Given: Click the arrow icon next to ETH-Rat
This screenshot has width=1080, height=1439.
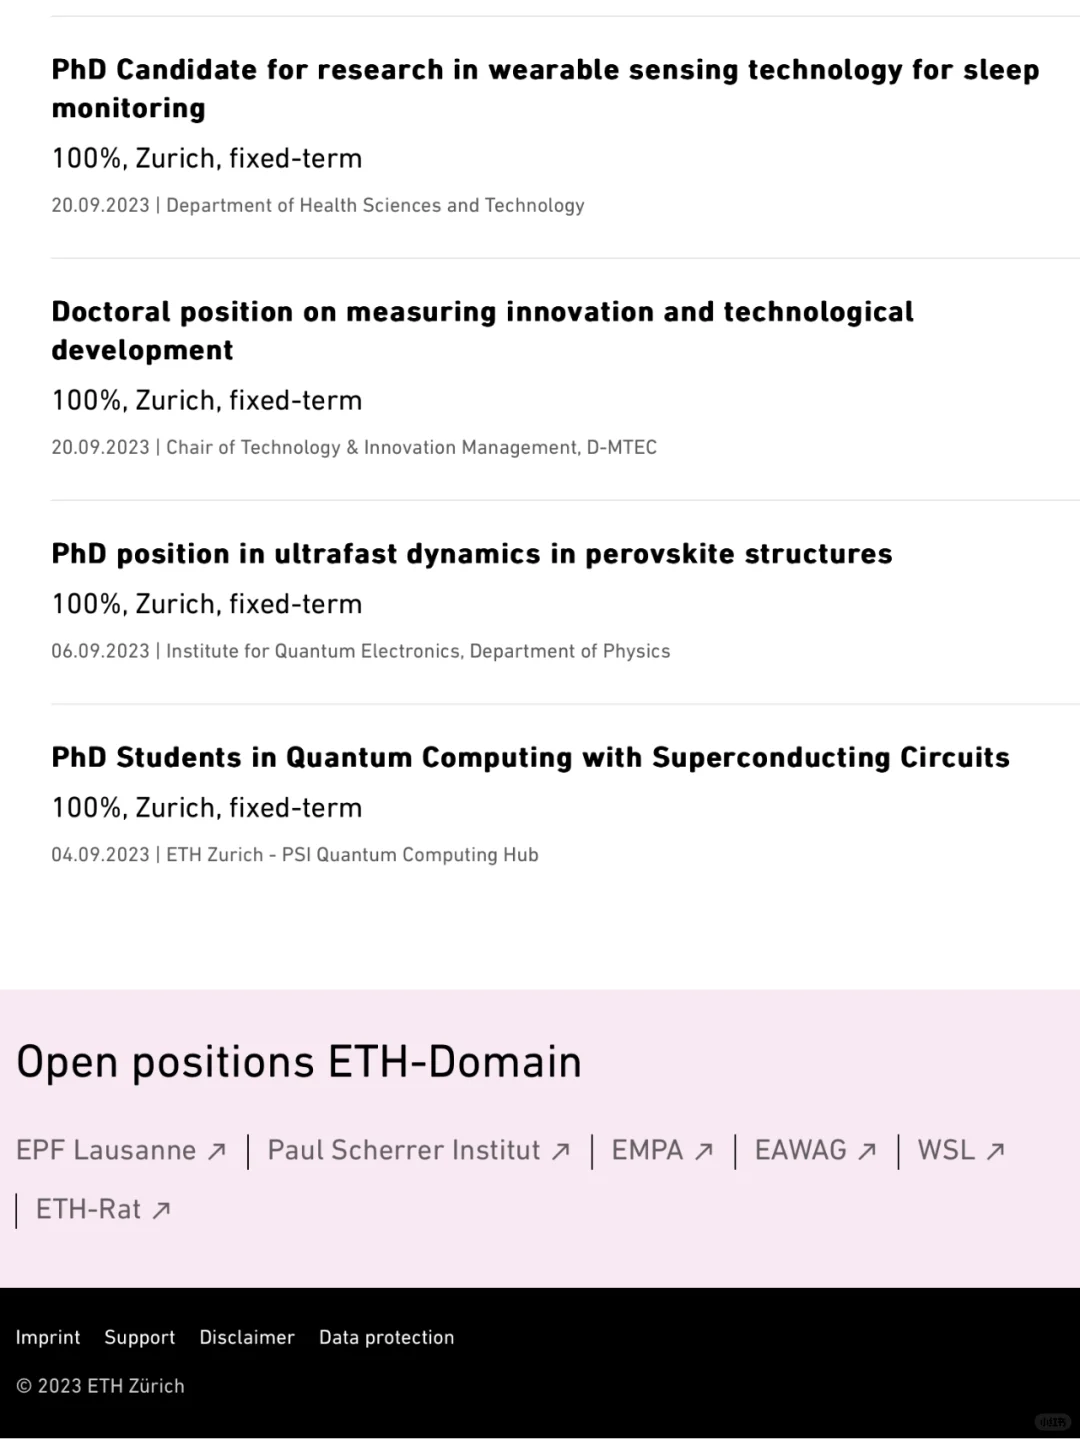Looking at the screenshot, I should coord(161,1211).
